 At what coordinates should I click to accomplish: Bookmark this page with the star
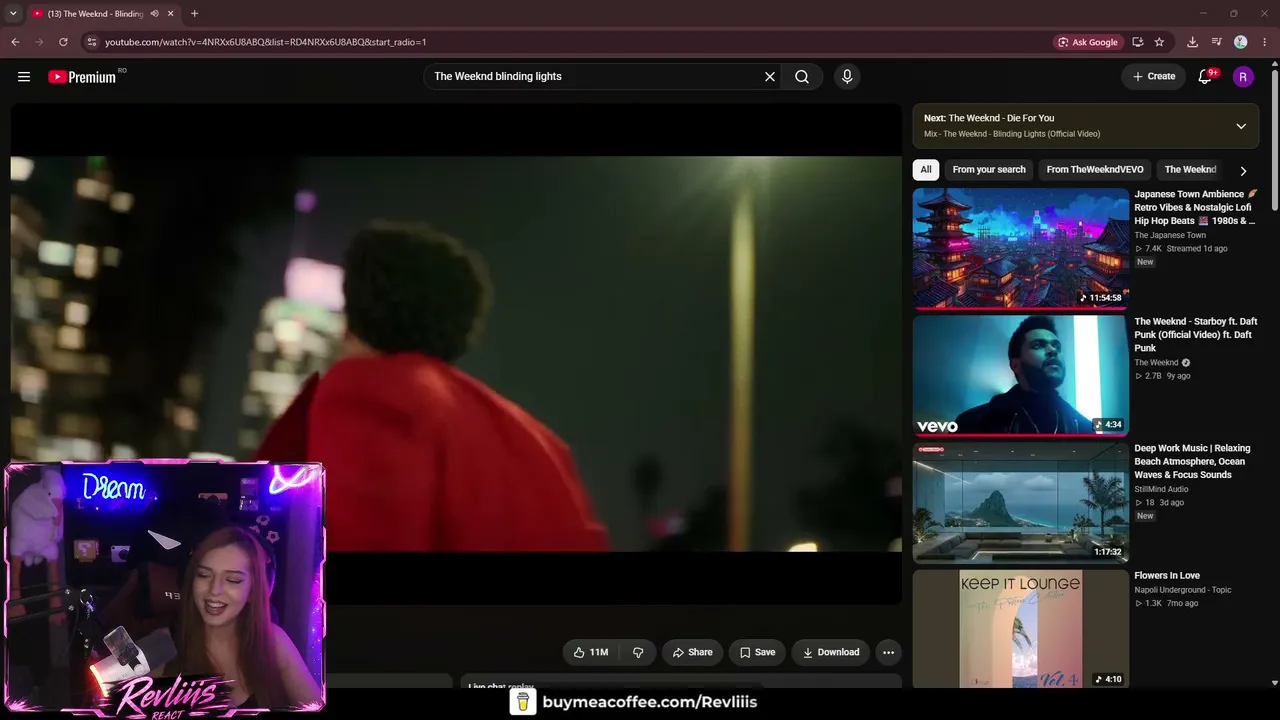click(1159, 42)
